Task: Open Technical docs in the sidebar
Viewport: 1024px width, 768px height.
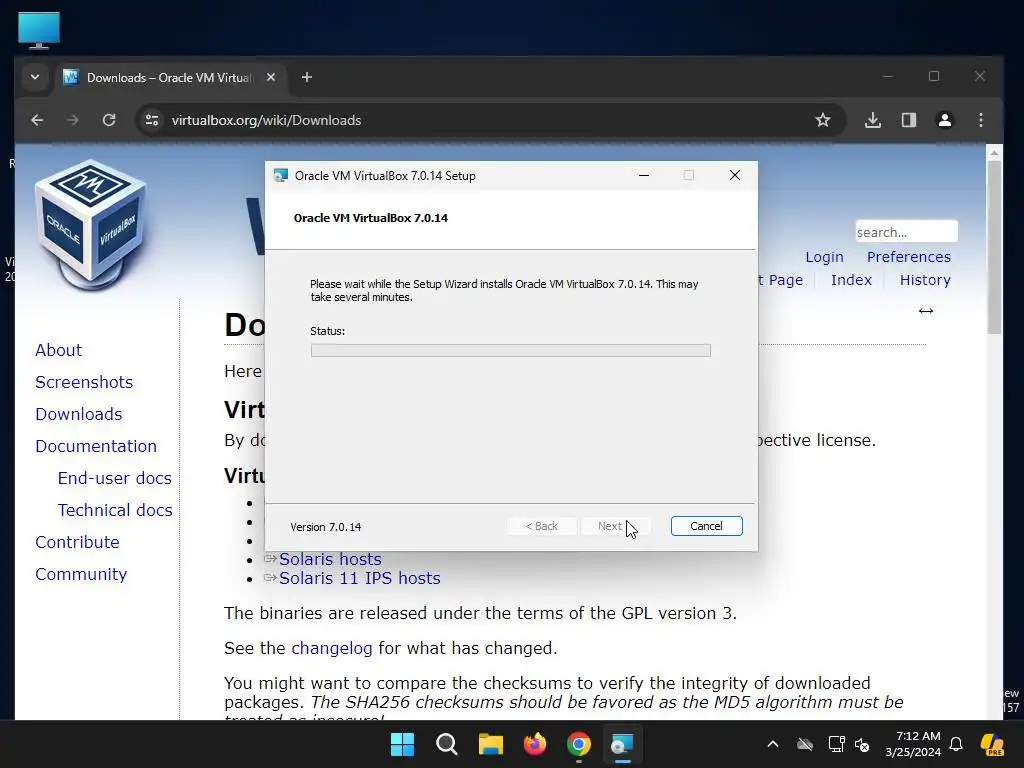Action: (x=115, y=510)
